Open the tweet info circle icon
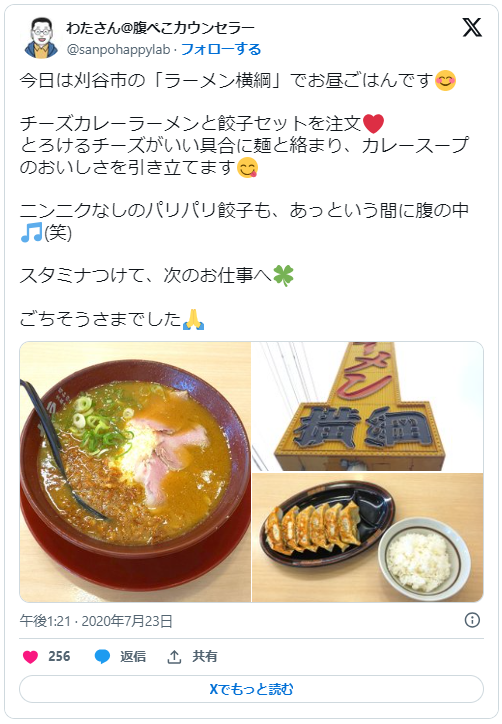This screenshot has width=502, height=724. [472, 620]
